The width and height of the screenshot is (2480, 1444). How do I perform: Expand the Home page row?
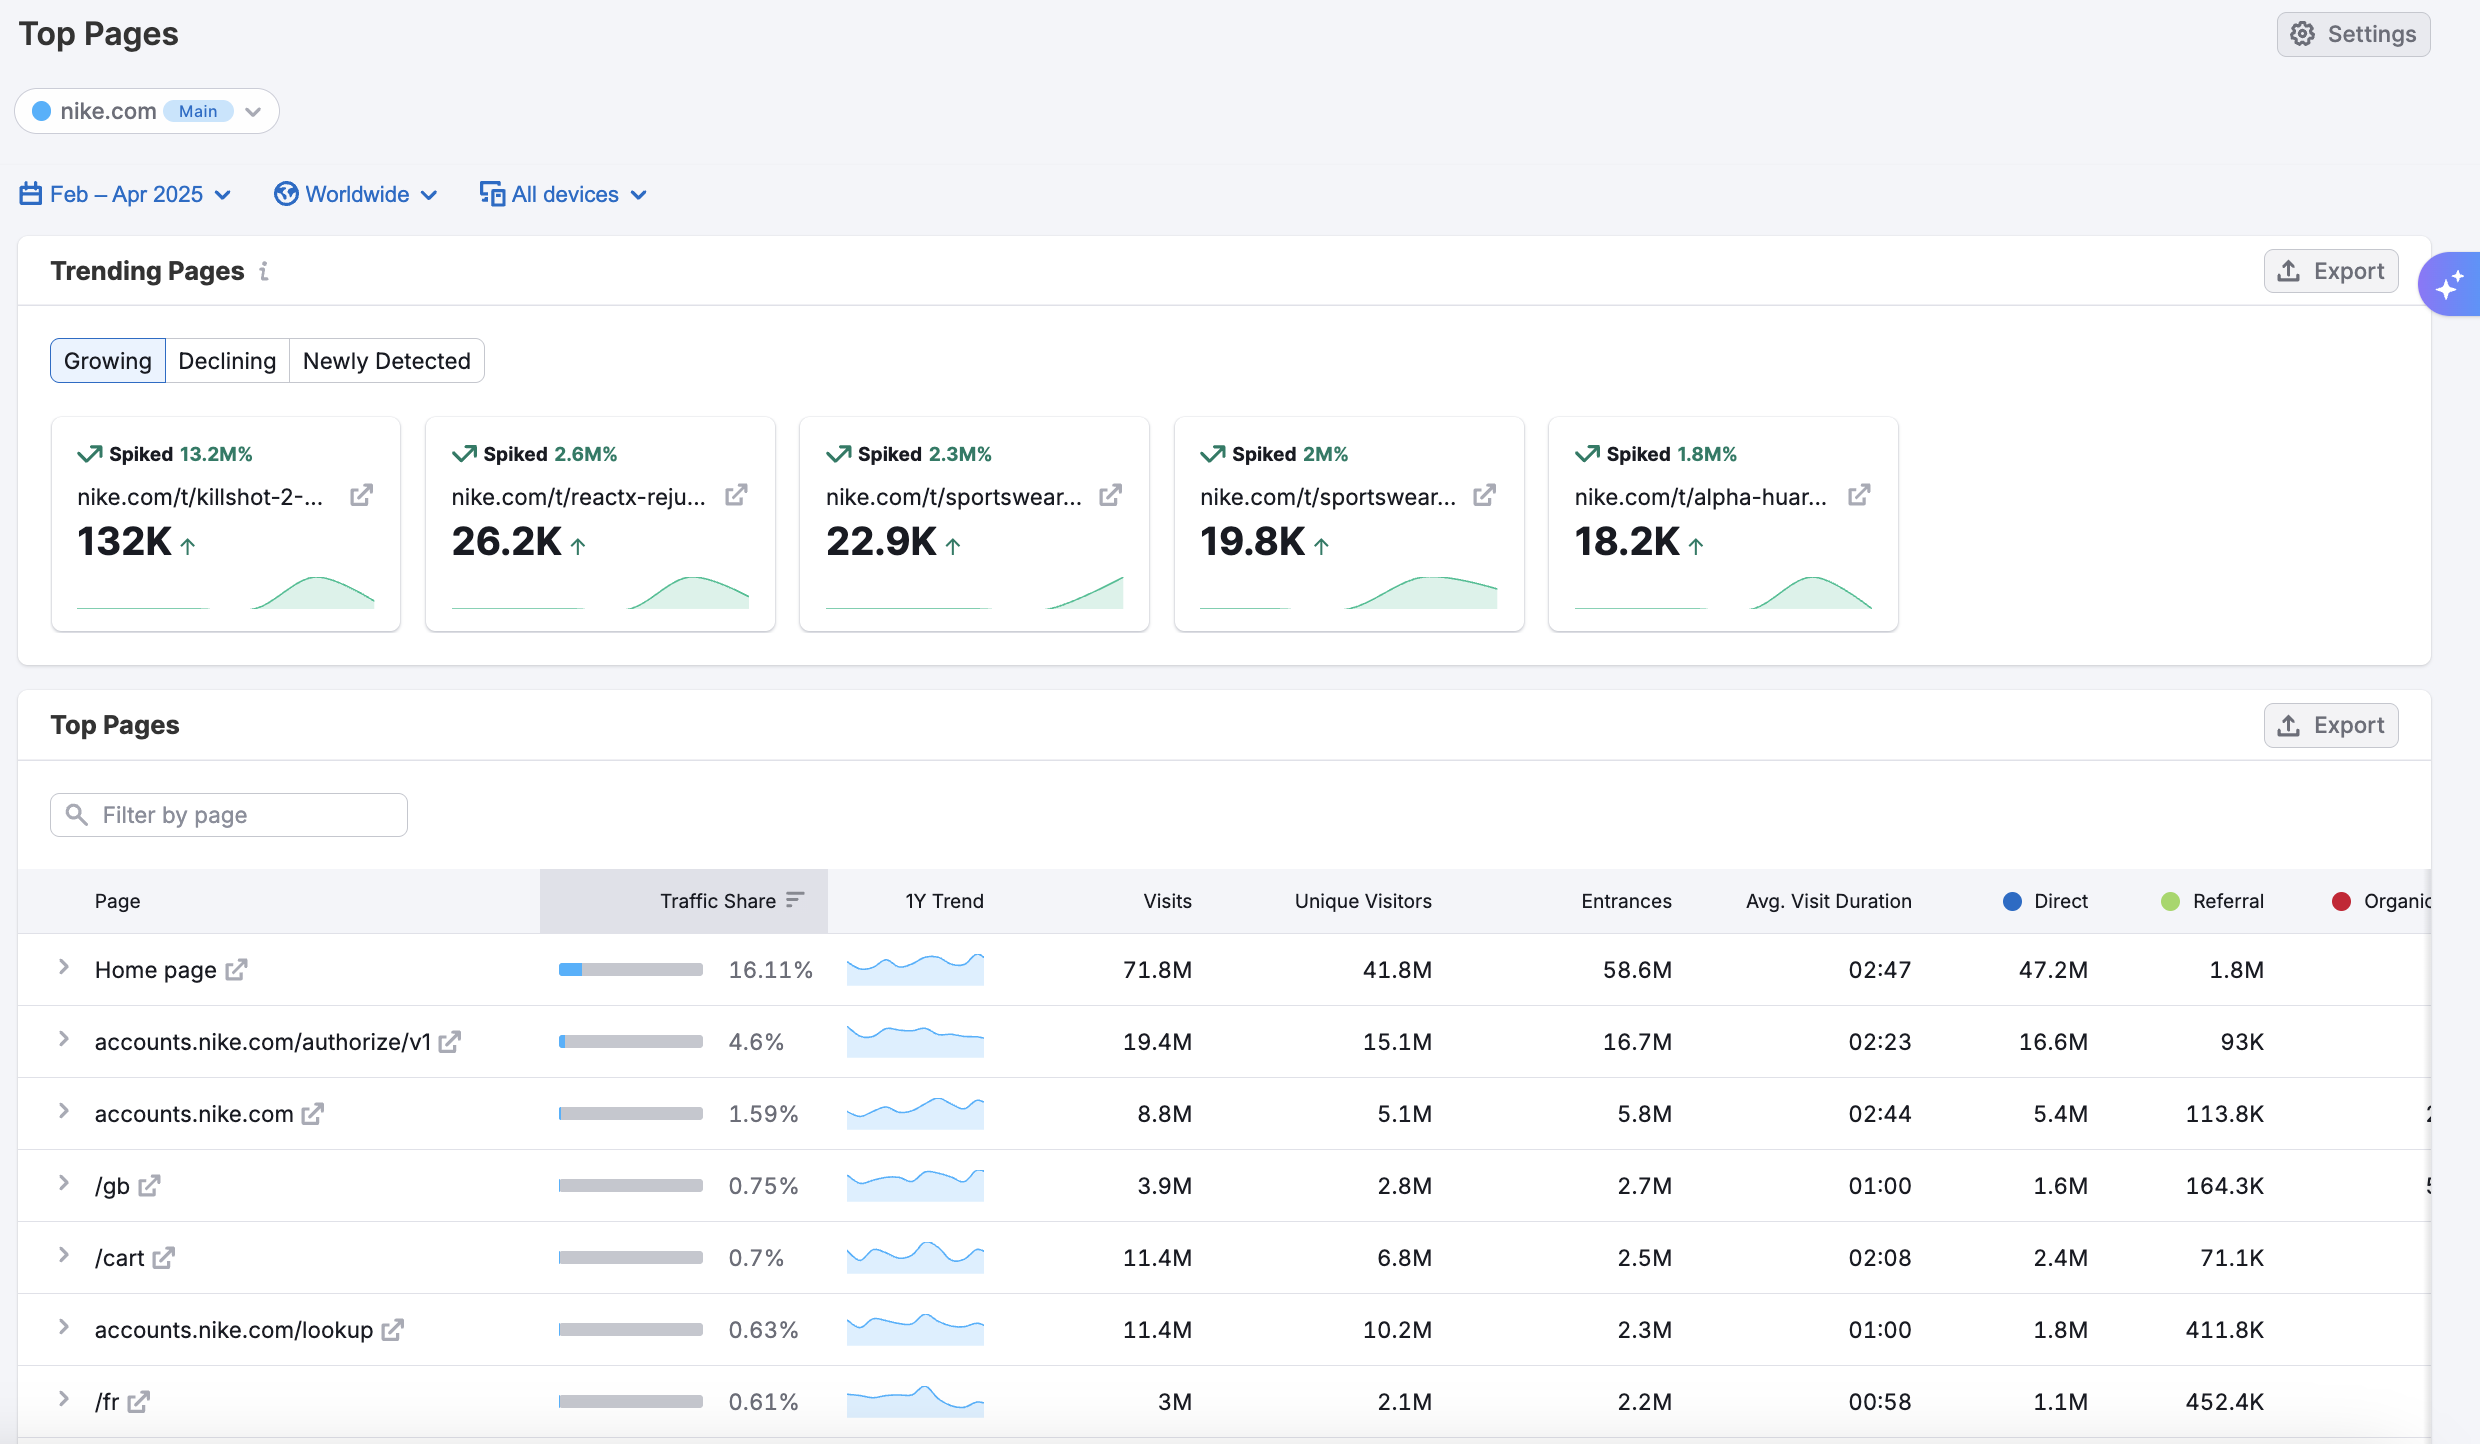pyautogui.click(x=63, y=967)
